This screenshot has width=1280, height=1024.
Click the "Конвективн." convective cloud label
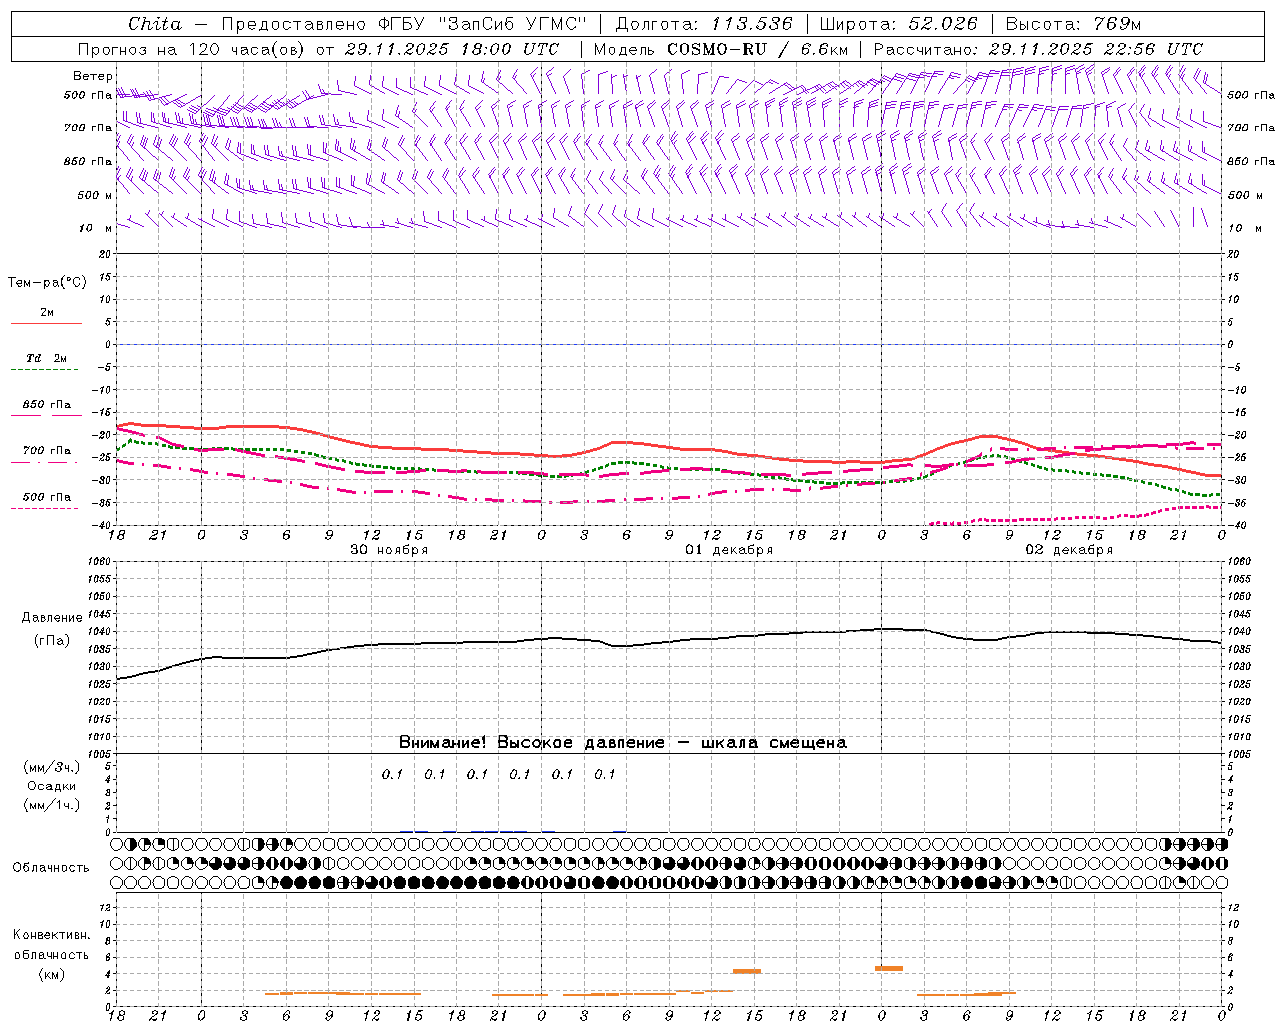pos(51,935)
